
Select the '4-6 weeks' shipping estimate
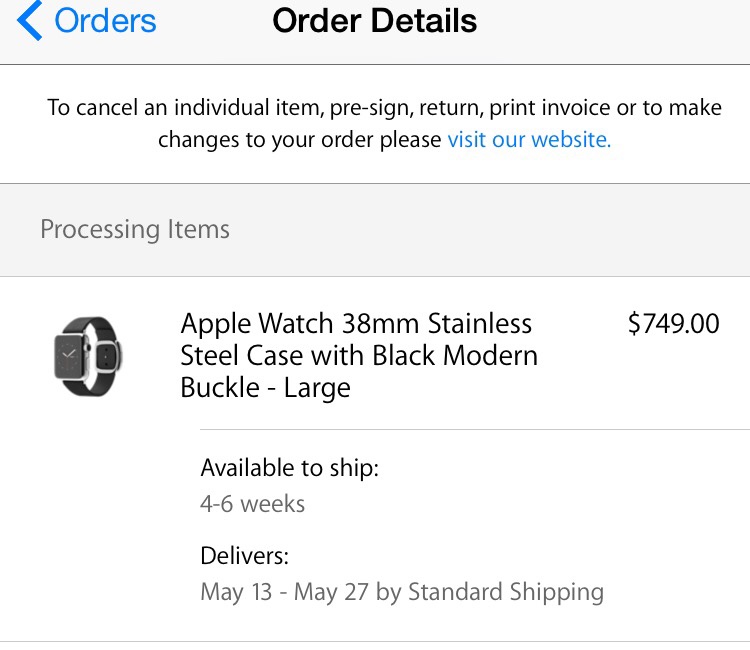click(x=252, y=503)
